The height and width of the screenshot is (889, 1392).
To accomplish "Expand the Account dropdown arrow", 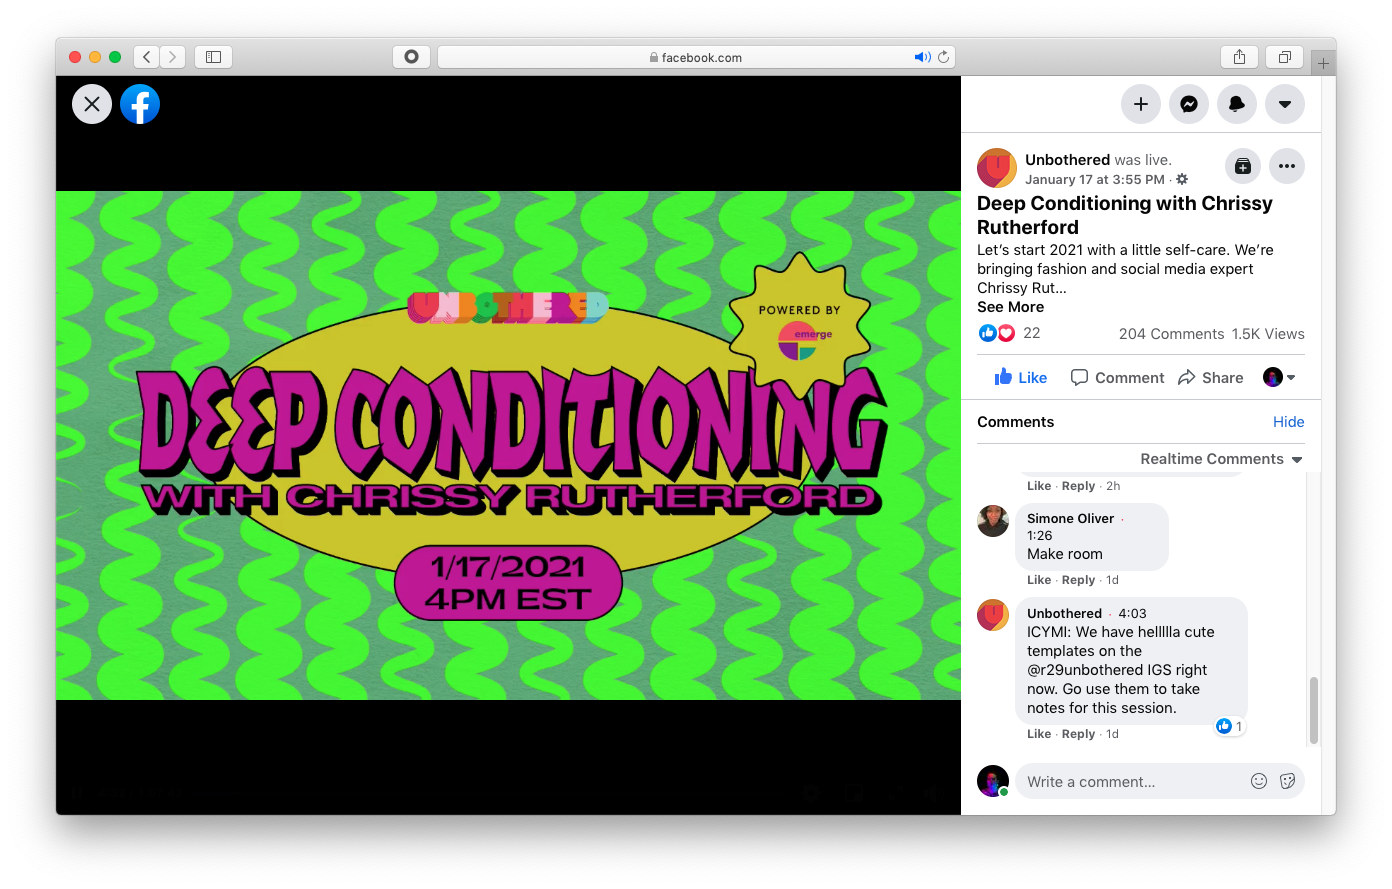I will 1285,104.
